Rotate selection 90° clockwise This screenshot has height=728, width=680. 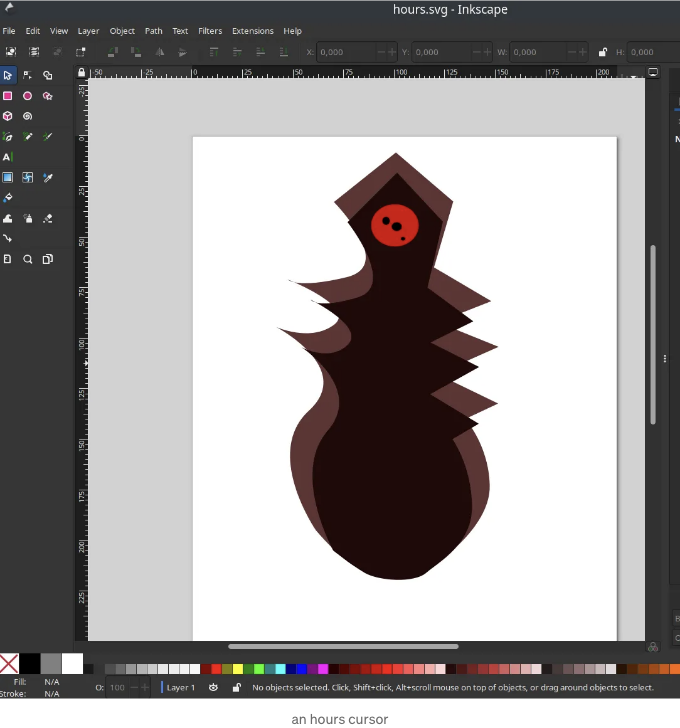click(136, 52)
